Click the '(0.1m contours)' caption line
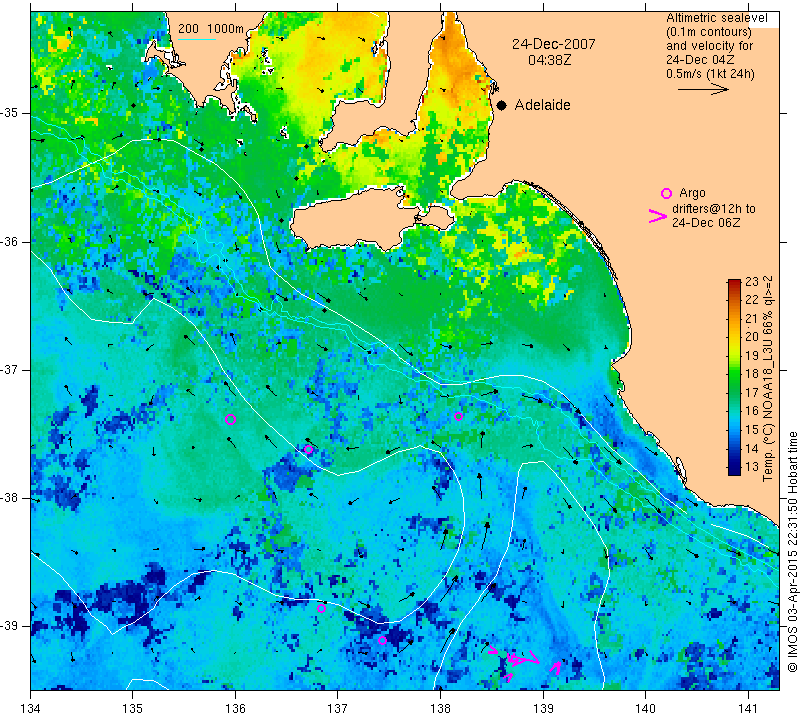Screen dimensions: 800x720 coord(709,32)
